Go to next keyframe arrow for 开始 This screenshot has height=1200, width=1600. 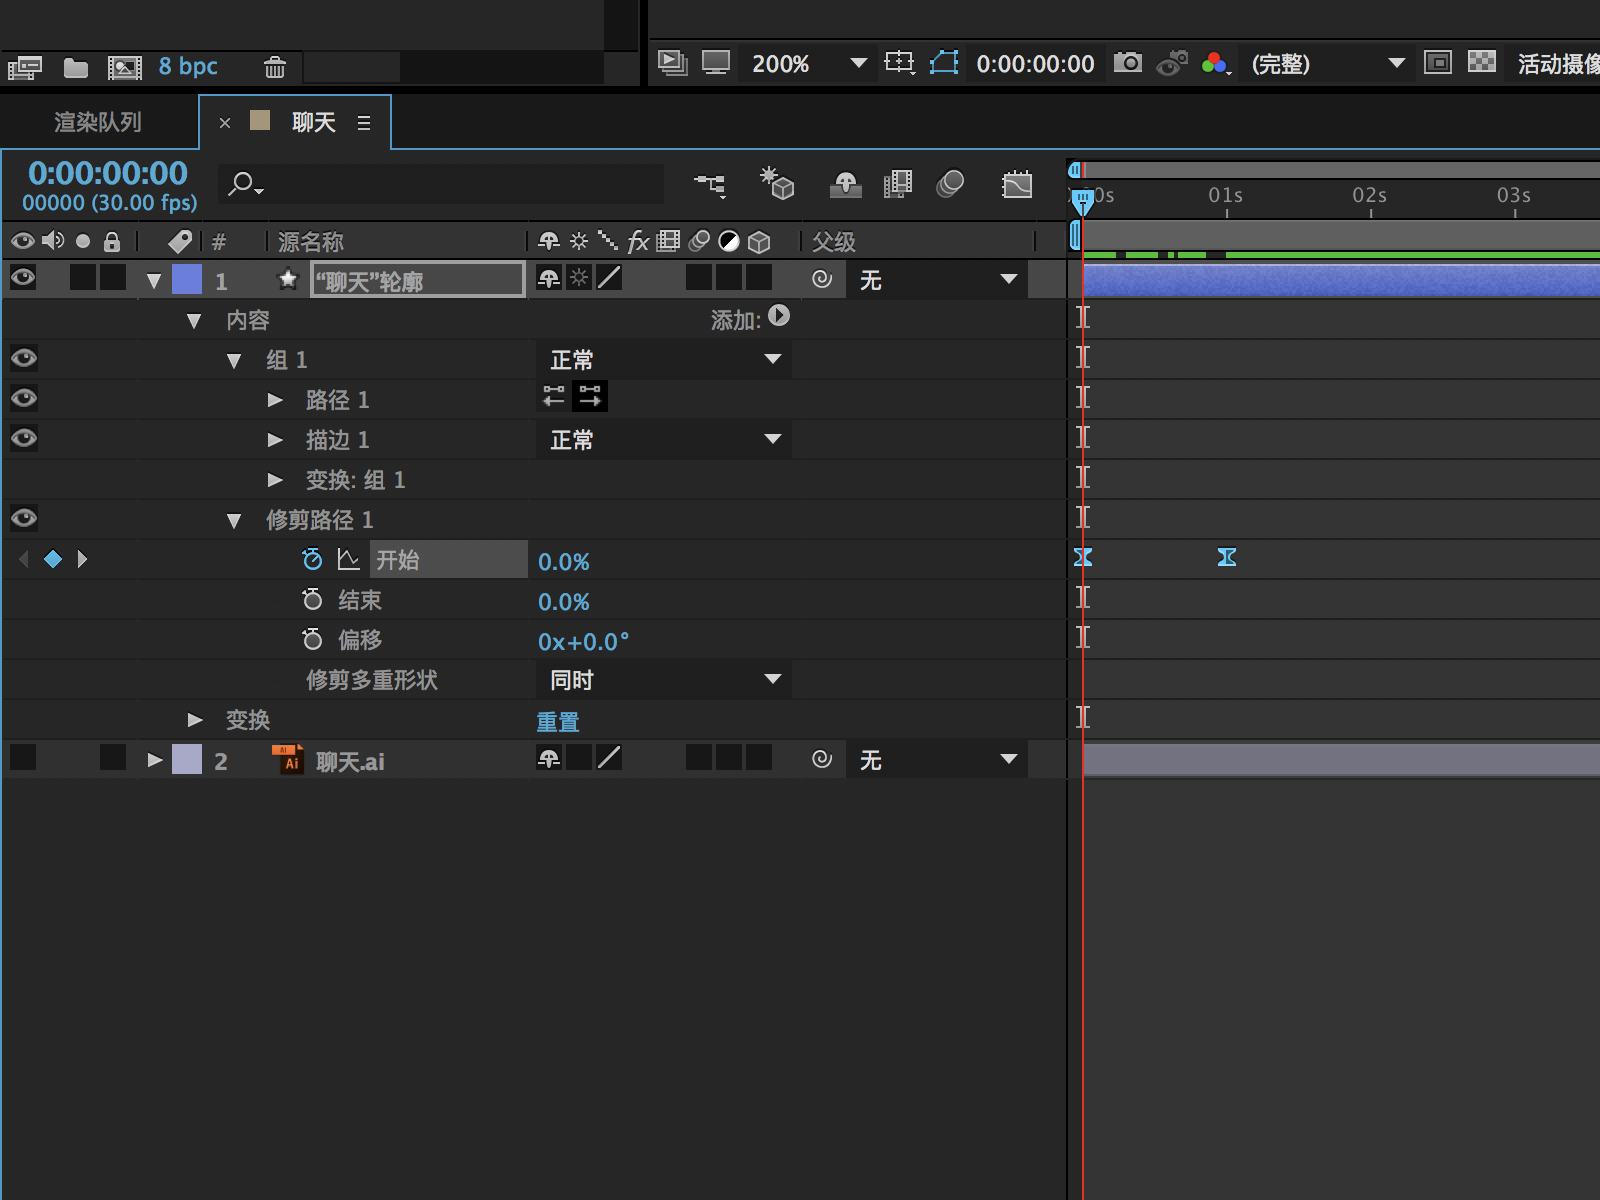pyautogui.click(x=82, y=559)
